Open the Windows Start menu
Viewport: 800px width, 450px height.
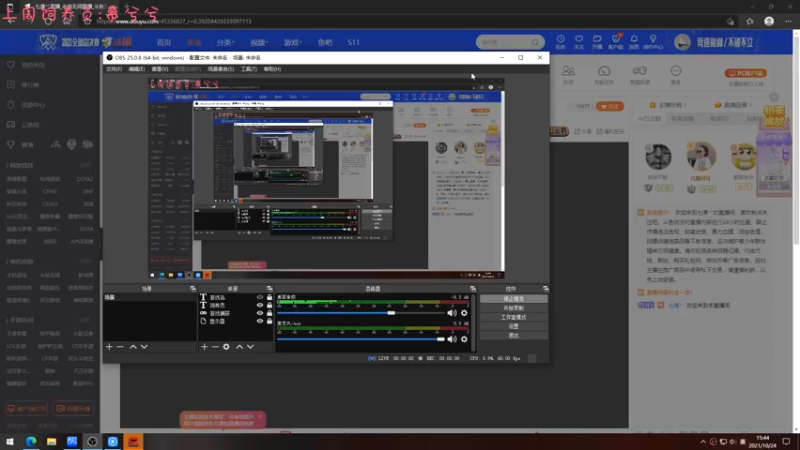[x=9, y=441]
